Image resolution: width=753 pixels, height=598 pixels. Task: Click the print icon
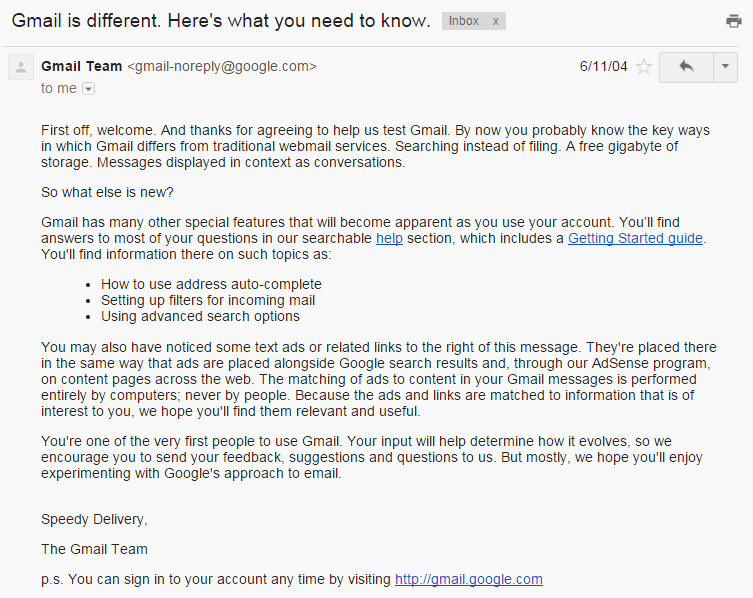[733, 21]
